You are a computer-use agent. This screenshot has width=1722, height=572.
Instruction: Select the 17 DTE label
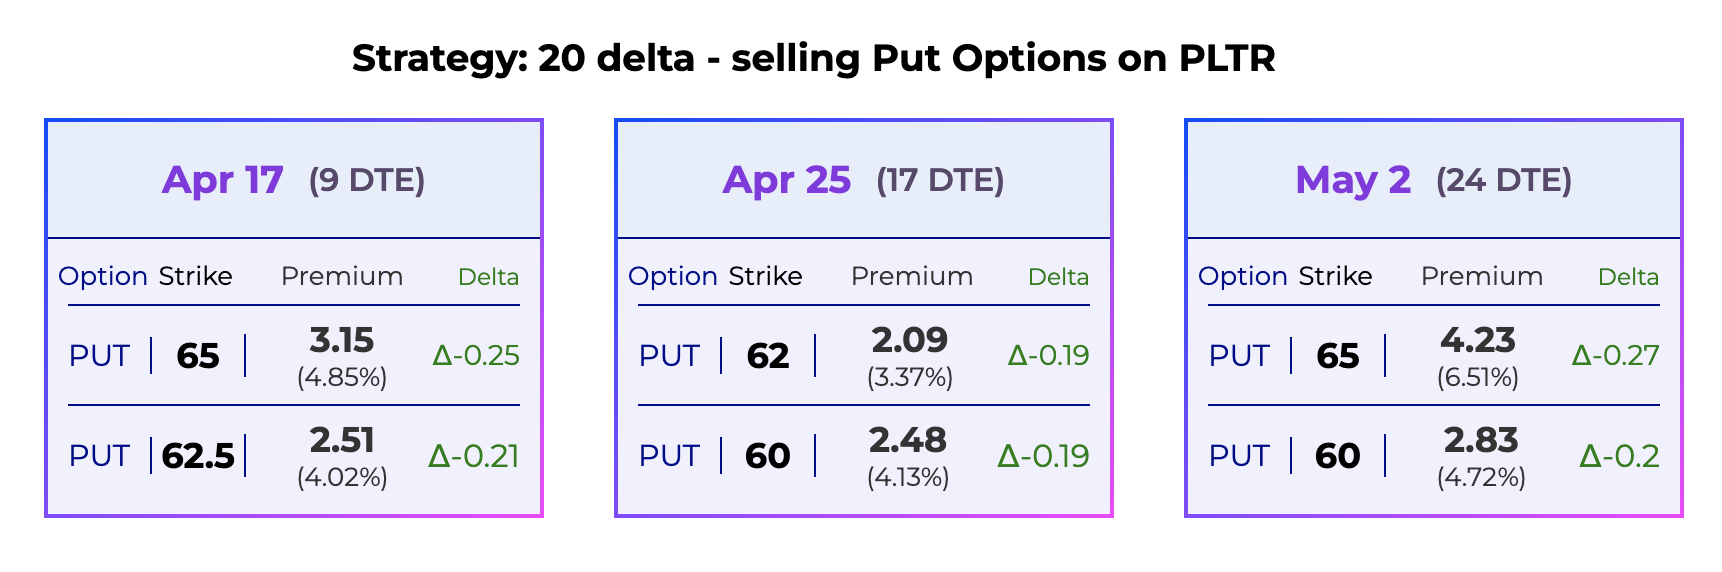pos(940,180)
